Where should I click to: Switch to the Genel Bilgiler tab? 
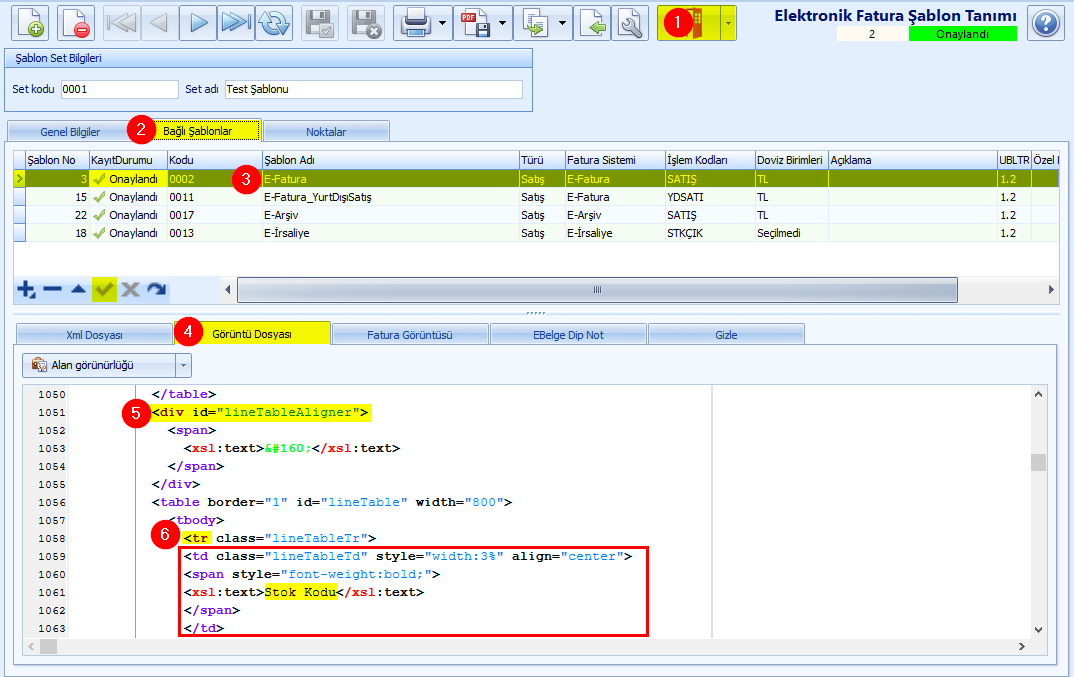(x=70, y=132)
